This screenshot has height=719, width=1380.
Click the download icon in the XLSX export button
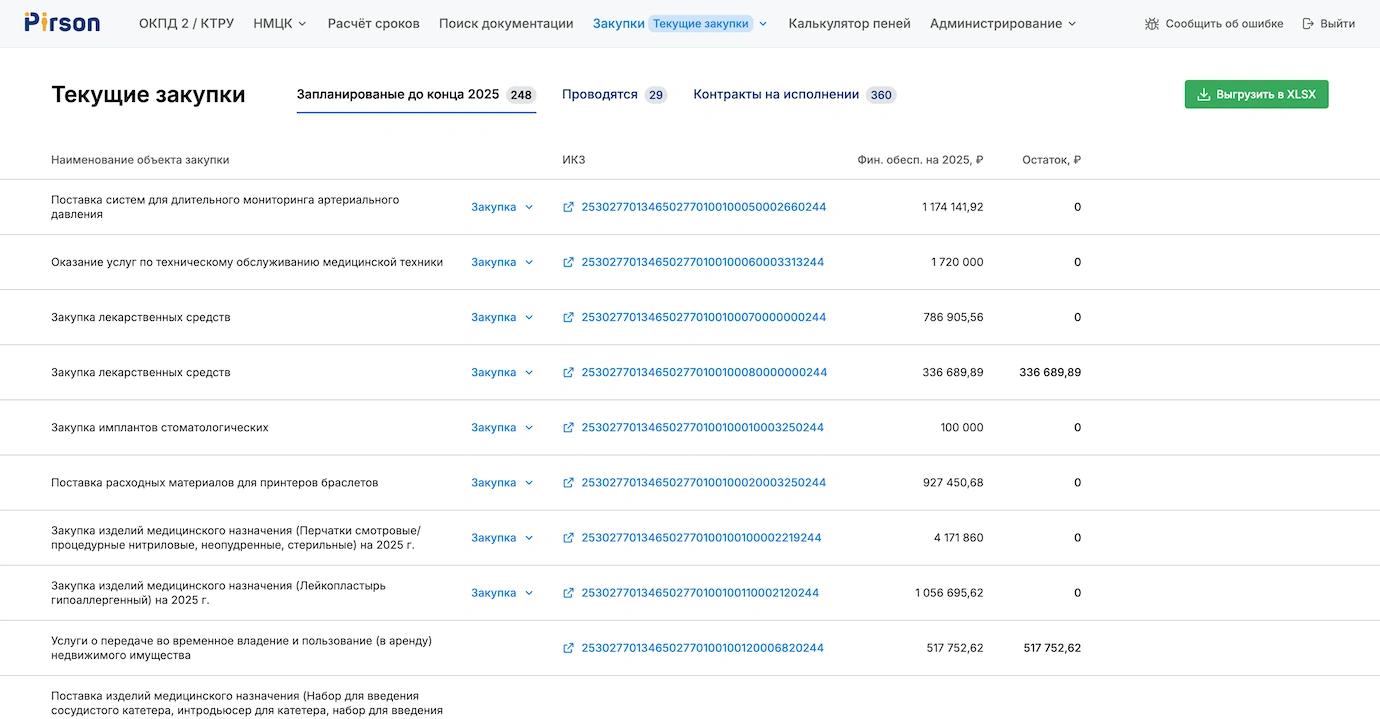[x=1203, y=95]
